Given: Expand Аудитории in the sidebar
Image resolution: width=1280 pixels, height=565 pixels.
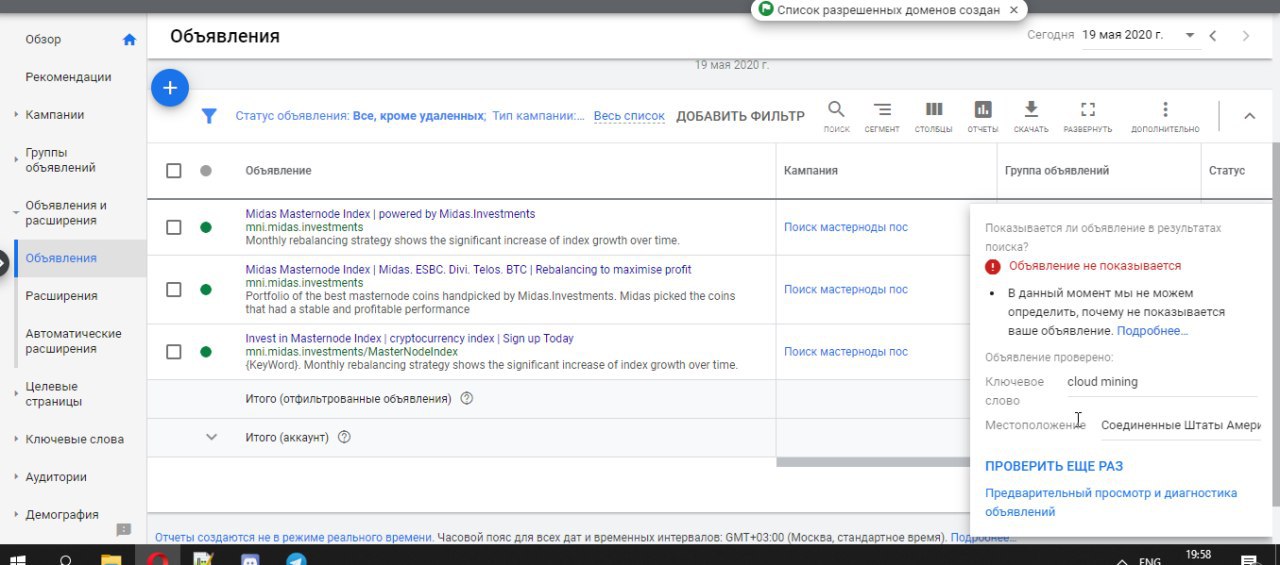Looking at the screenshot, I should 16,477.
